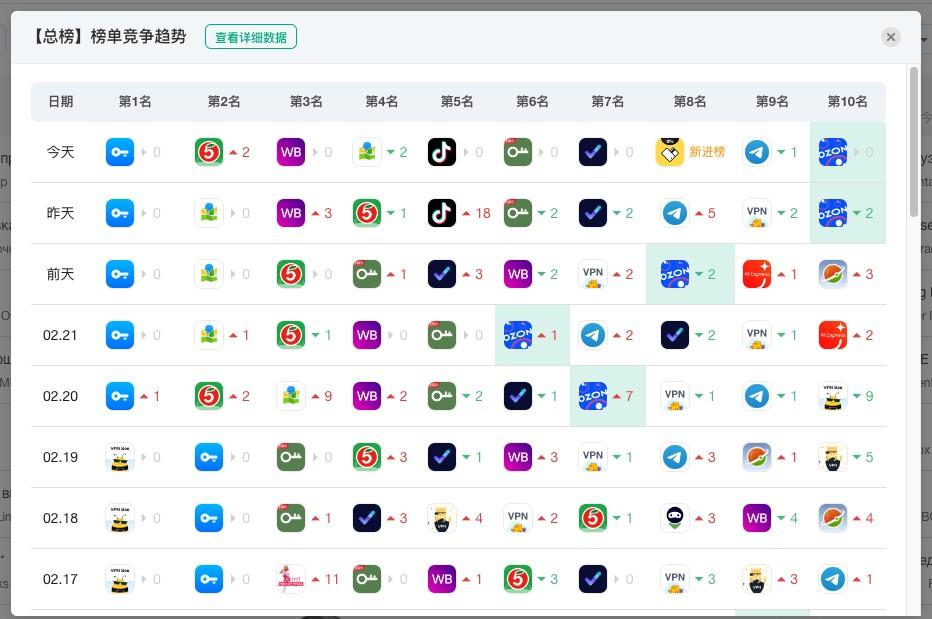Viewport: 932px width, 619px height.
Task: Click the Pyaterochka app in today's second place
Action: pos(209,152)
